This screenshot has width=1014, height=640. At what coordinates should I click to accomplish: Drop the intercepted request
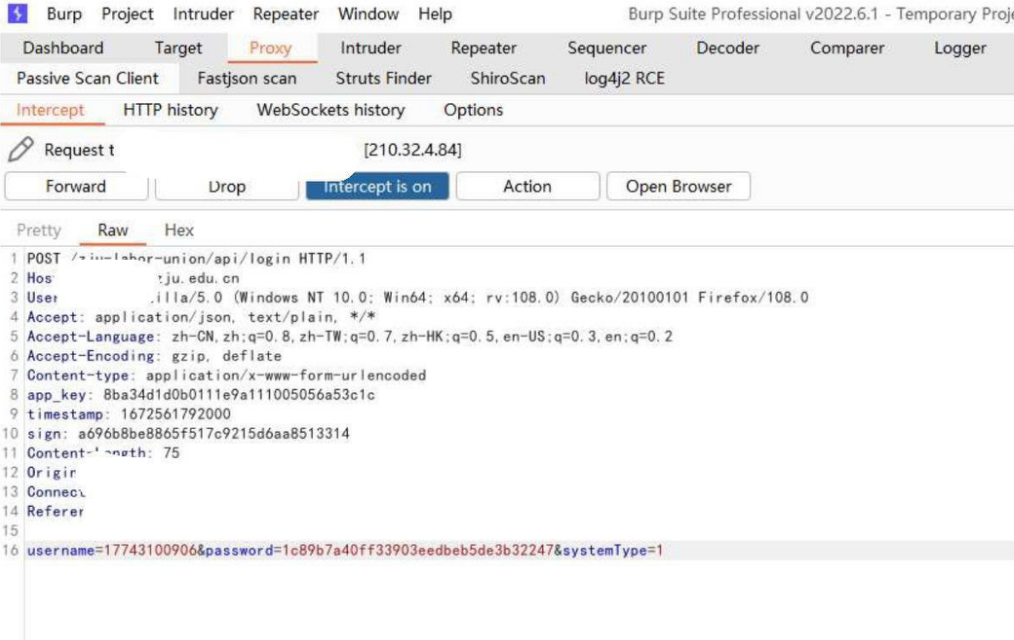[x=227, y=186]
